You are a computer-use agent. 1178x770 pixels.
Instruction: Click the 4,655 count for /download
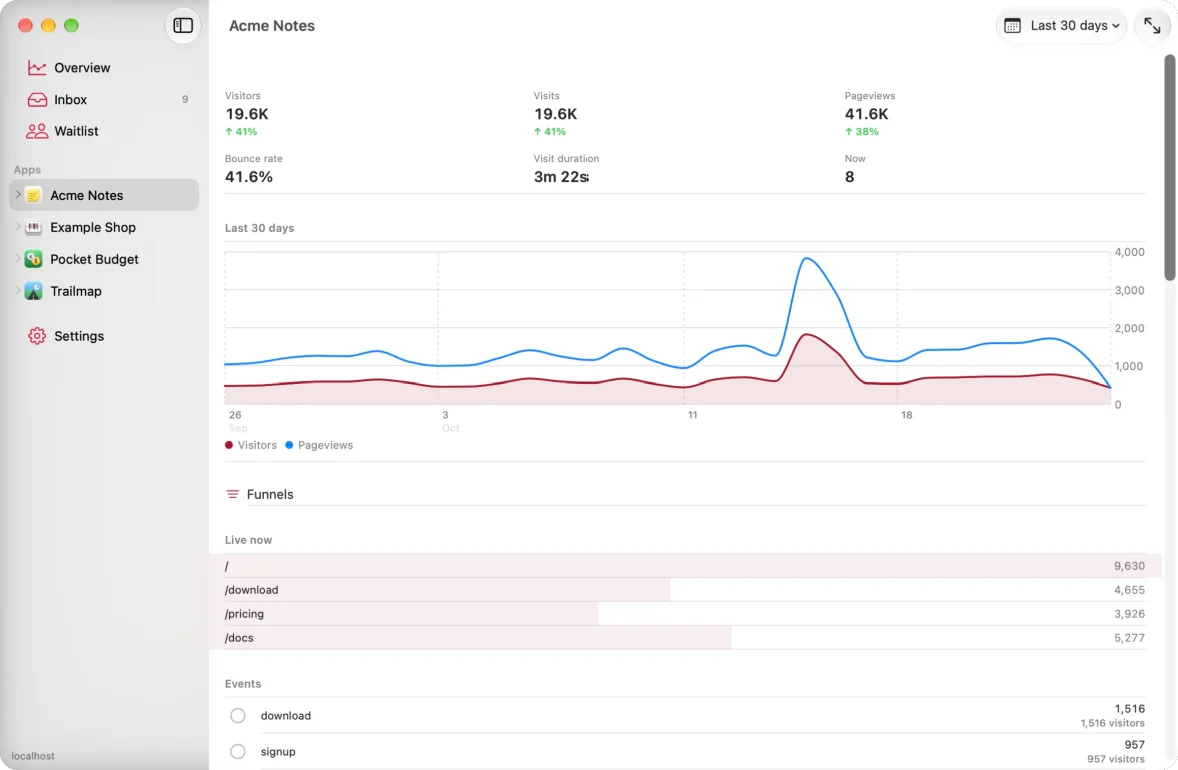coord(1129,590)
